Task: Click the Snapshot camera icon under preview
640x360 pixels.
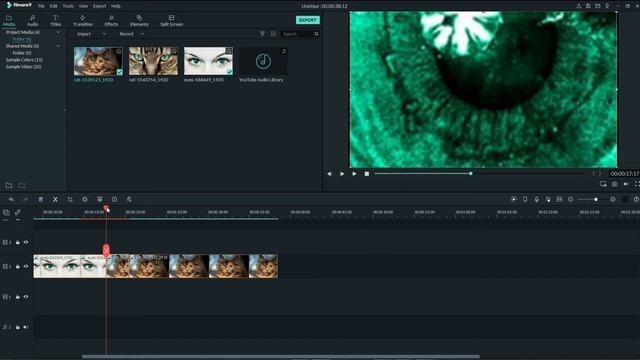Action: (615, 184)
